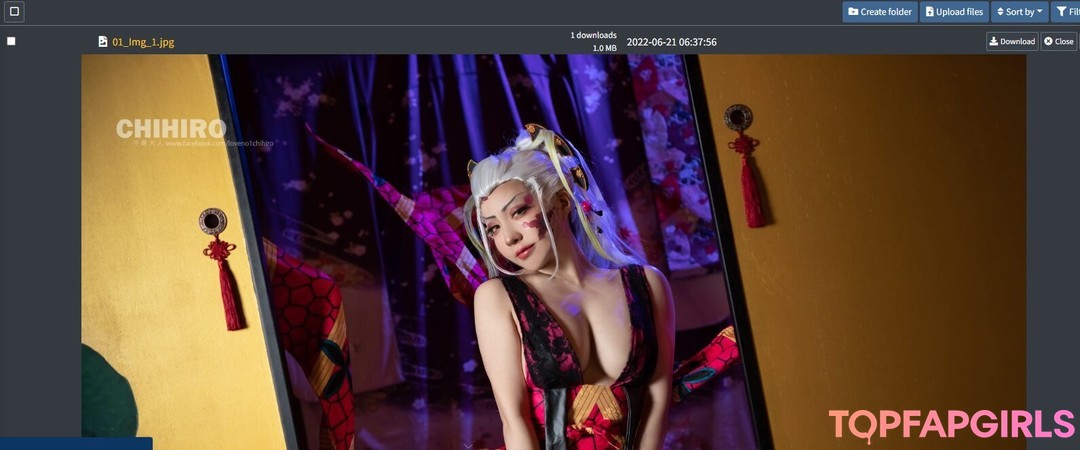Click the folder icon in Create folder
This screenshot has width=1080, height=450.
[x=853, y=12]
